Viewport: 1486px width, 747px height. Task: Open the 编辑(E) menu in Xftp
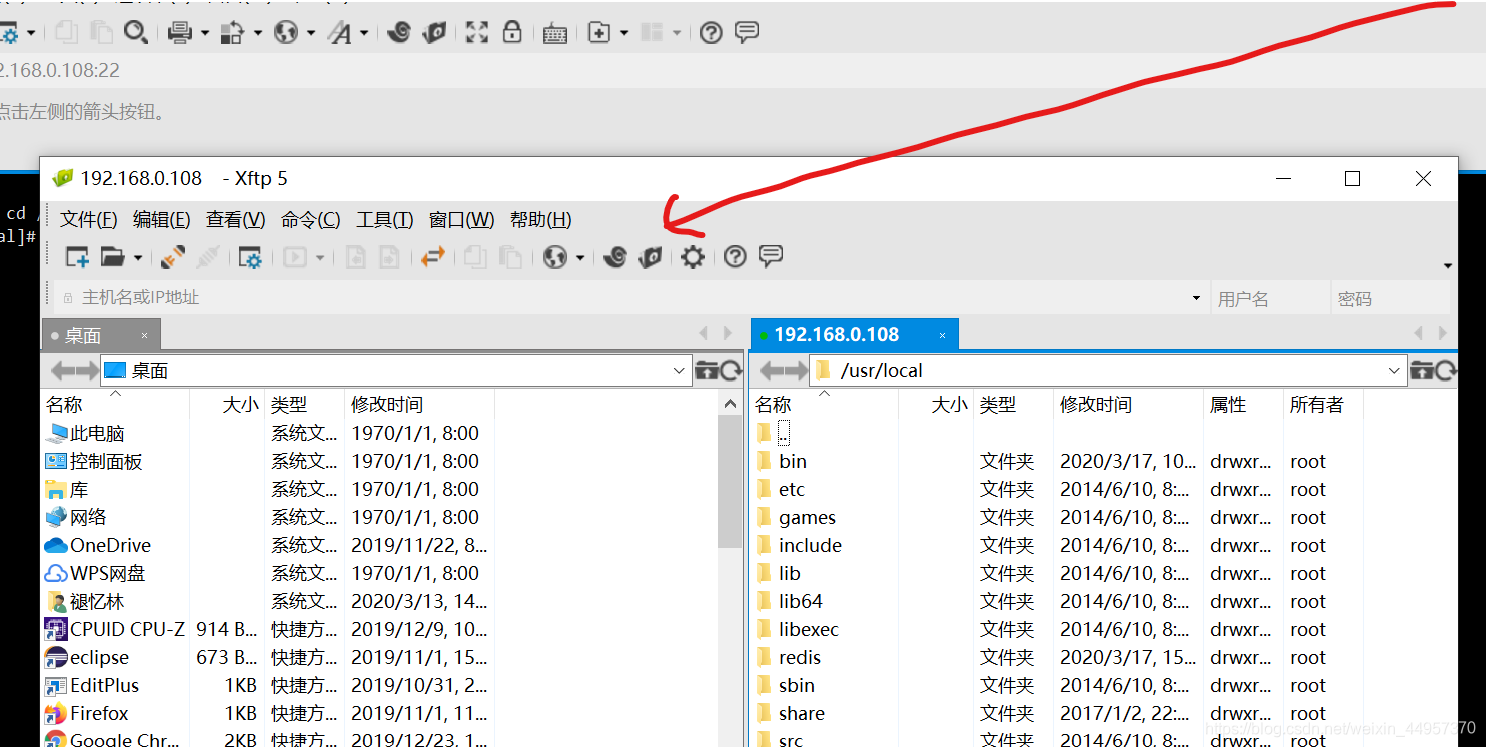[162, 220]
